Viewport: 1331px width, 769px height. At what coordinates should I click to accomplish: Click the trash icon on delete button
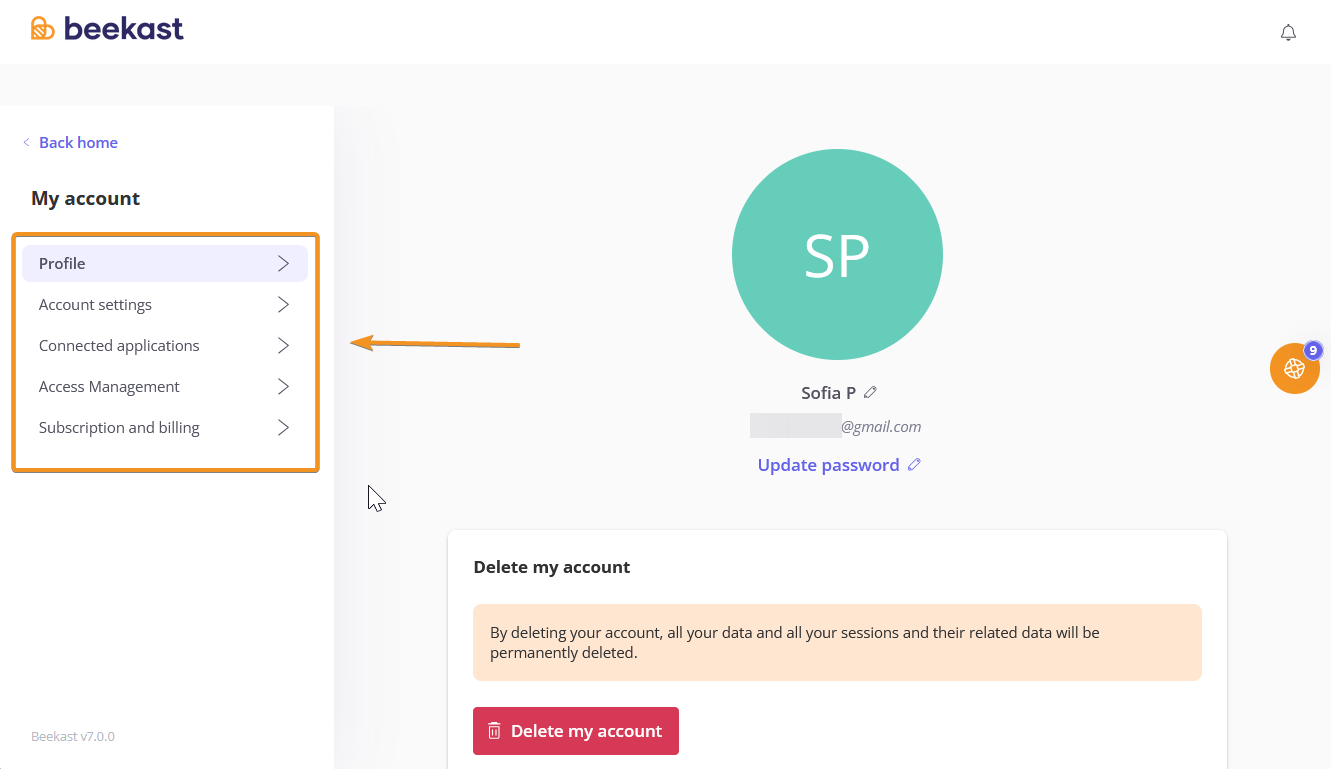[494, 731]
